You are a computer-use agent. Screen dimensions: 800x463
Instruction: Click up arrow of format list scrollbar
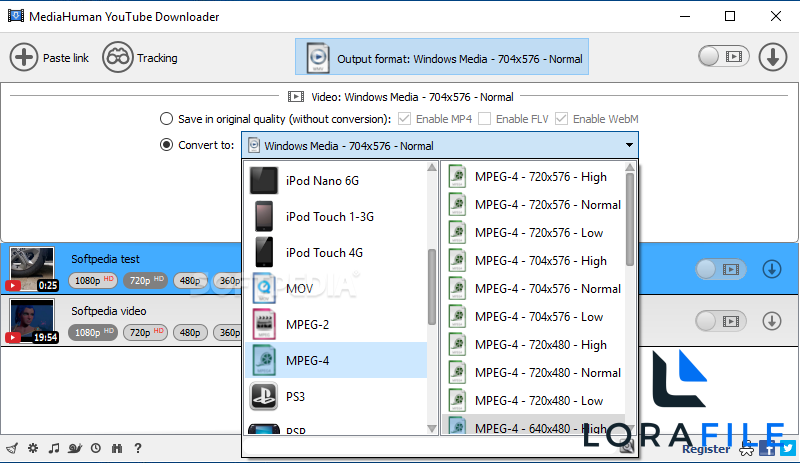[x=432, y=167]
